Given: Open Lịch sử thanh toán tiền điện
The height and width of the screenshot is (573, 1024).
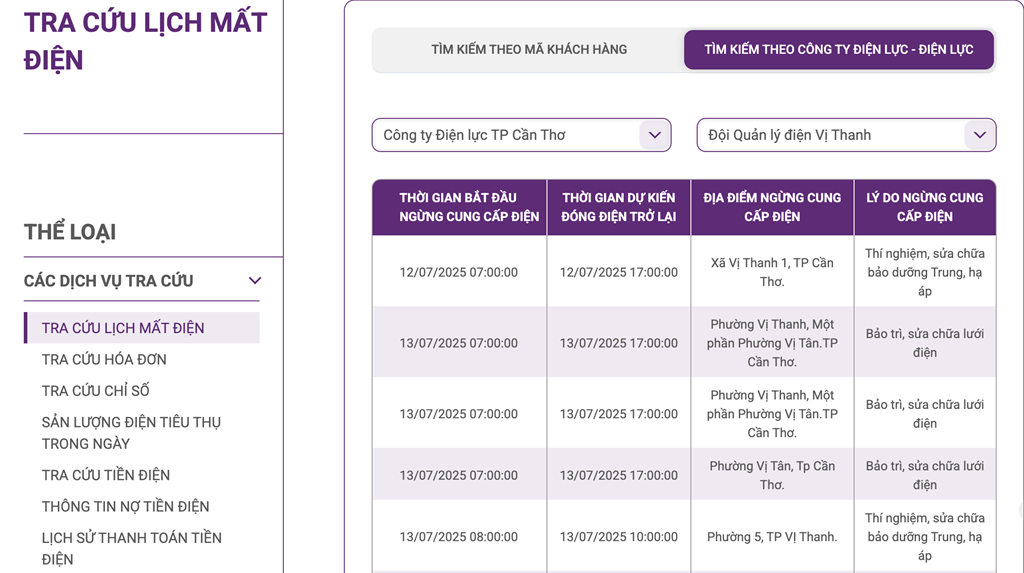Looking at the screenshot, I should pyautogui.click(x=131, y=548).
